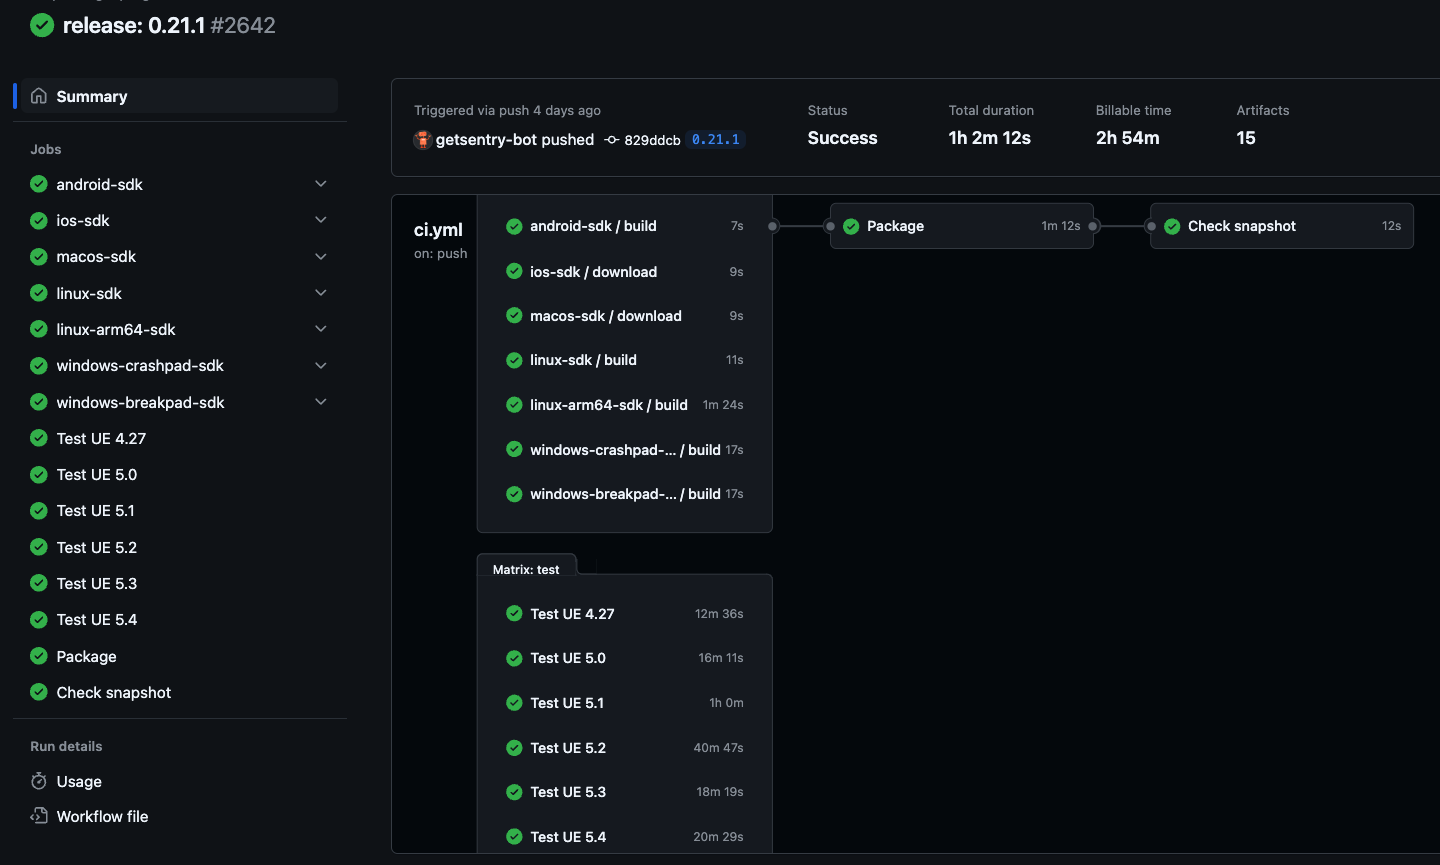Open the Workflow file via its icon
The height and width of the screenshot is (865, 1440).
point(37,816)
